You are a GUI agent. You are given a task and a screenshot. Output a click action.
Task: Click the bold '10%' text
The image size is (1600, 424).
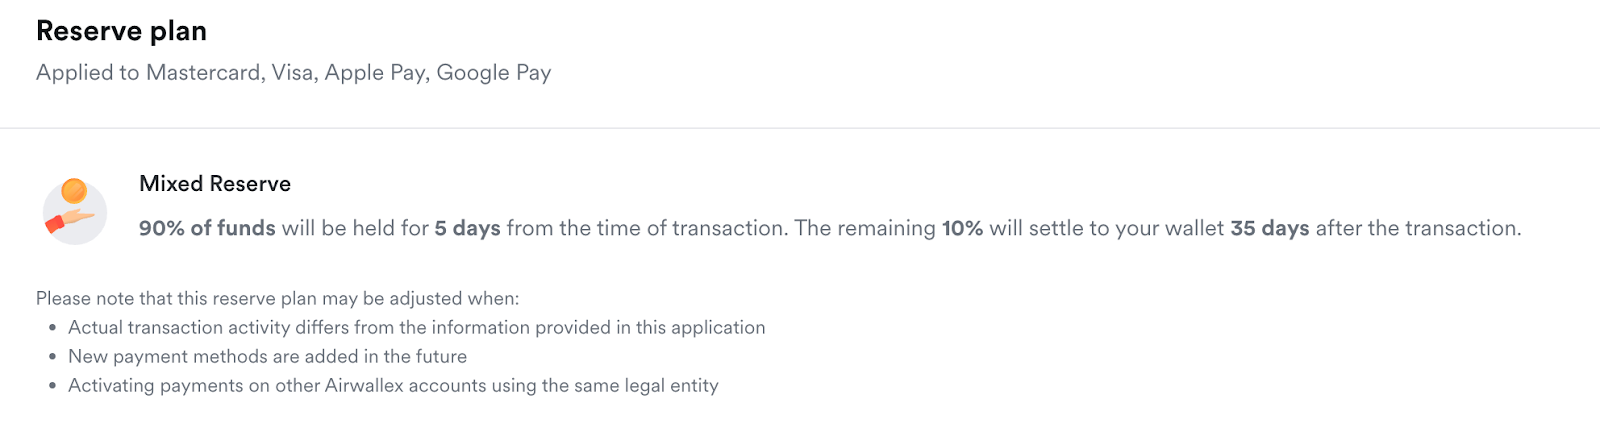coord(962,228)
